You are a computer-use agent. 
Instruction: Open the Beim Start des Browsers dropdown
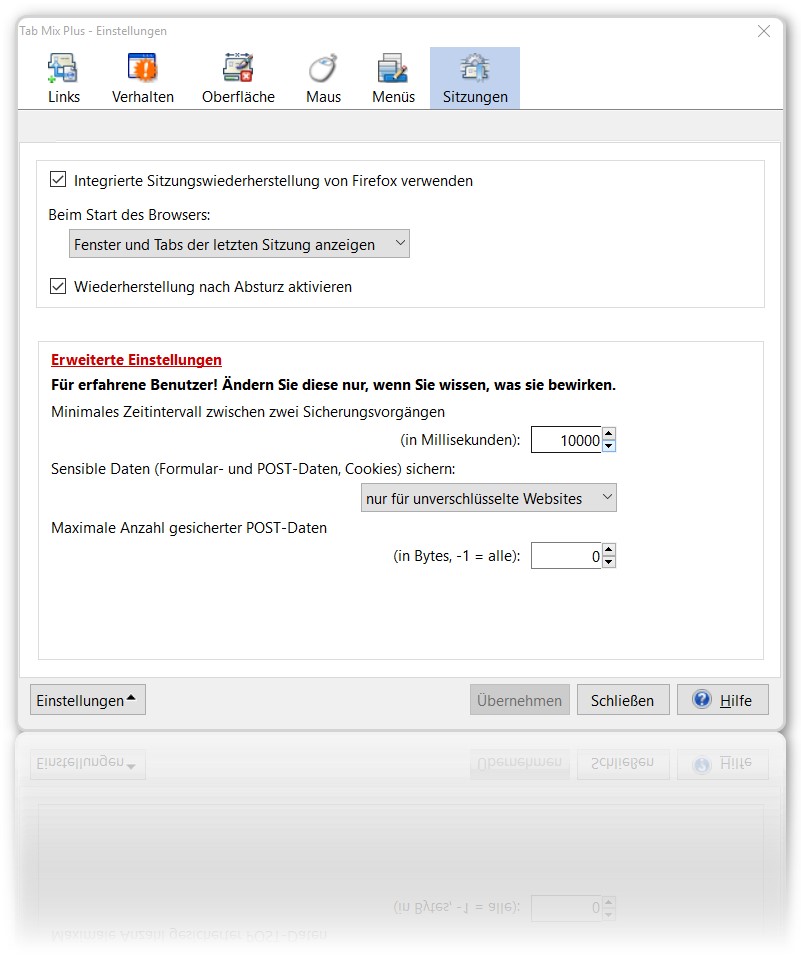(239, 244)
